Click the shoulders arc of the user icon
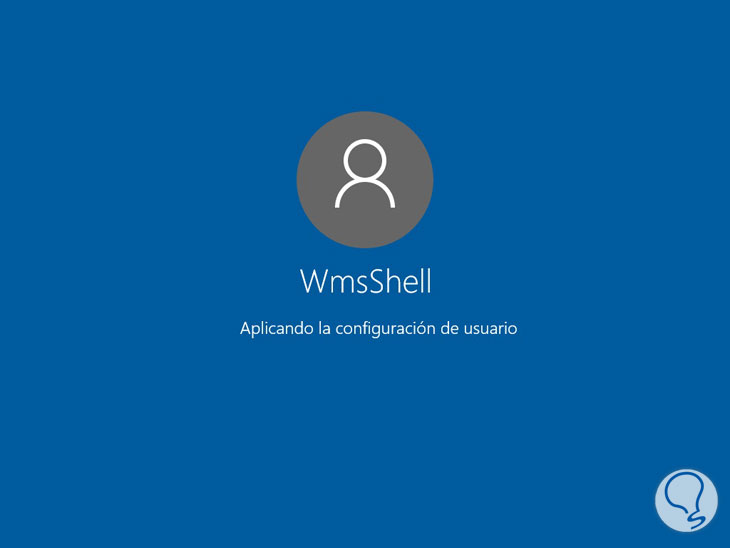This screenshot has height=548, width=730. [365, 193]
